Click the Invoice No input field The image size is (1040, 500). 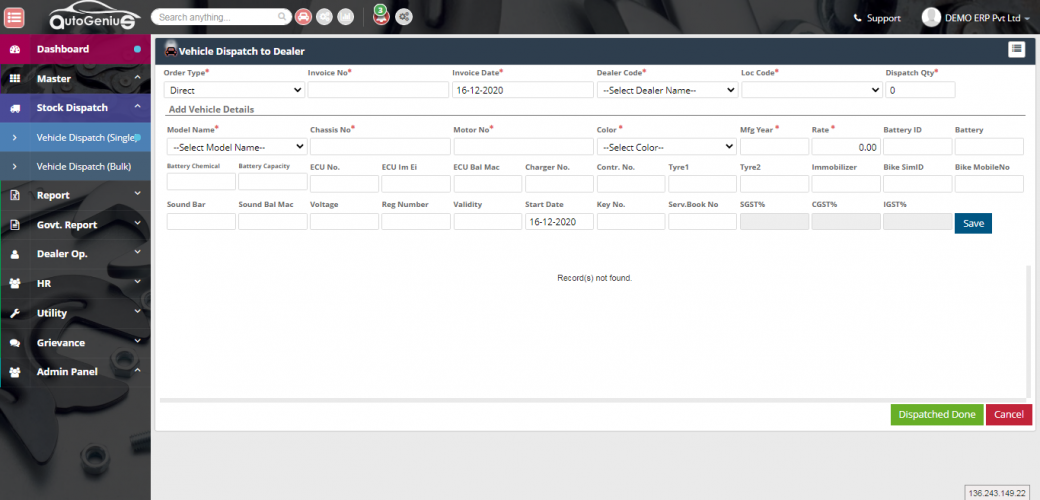pyautogui.click(x=379, y=90)
